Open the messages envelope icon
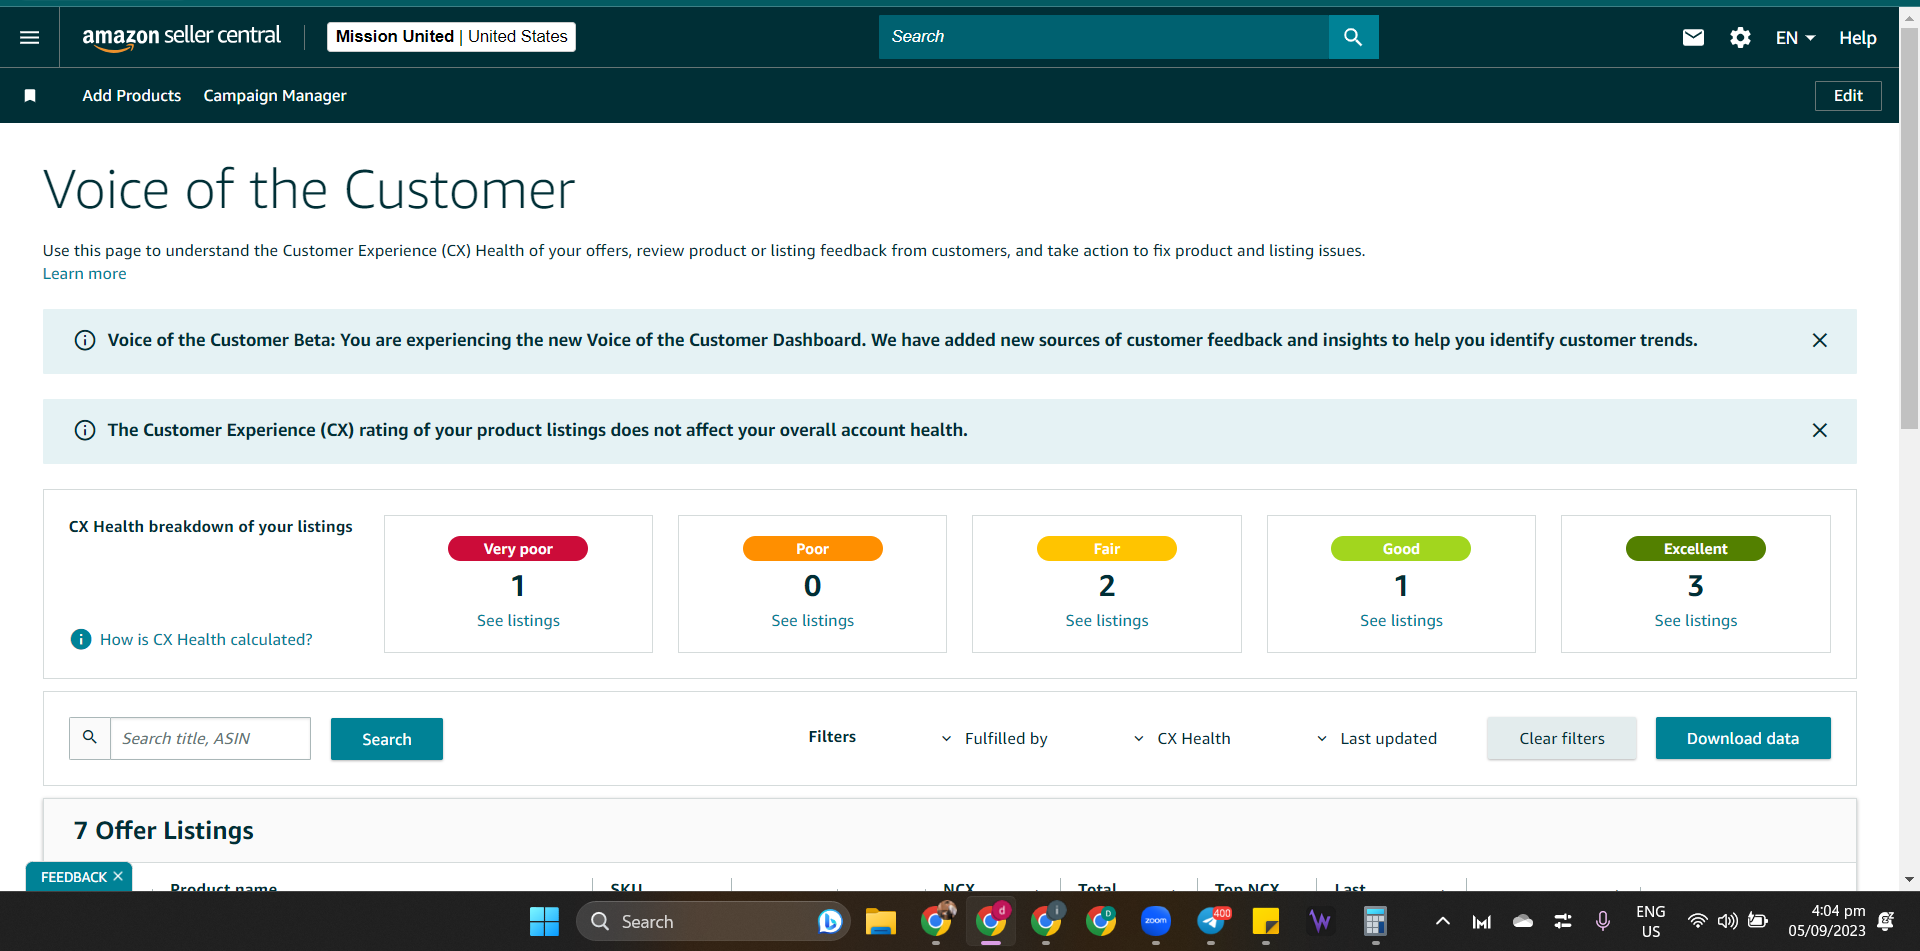This screenshot has width=1920, height=951. 1693,38
